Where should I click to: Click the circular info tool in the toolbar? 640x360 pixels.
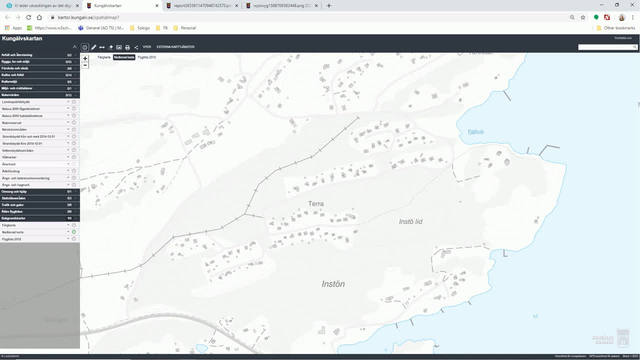pyautogui.click(x=84, y=47)
